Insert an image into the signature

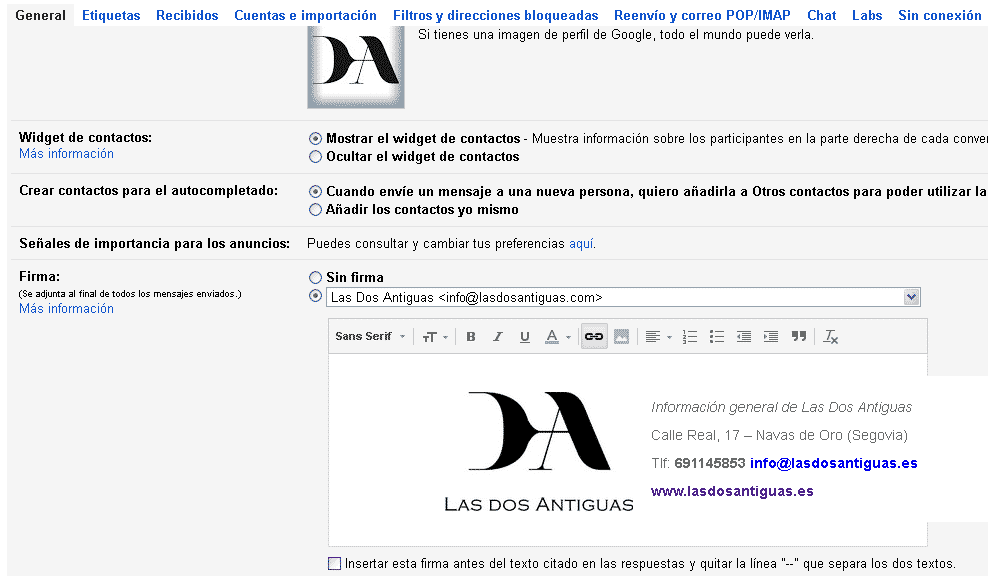click(621, 337)
